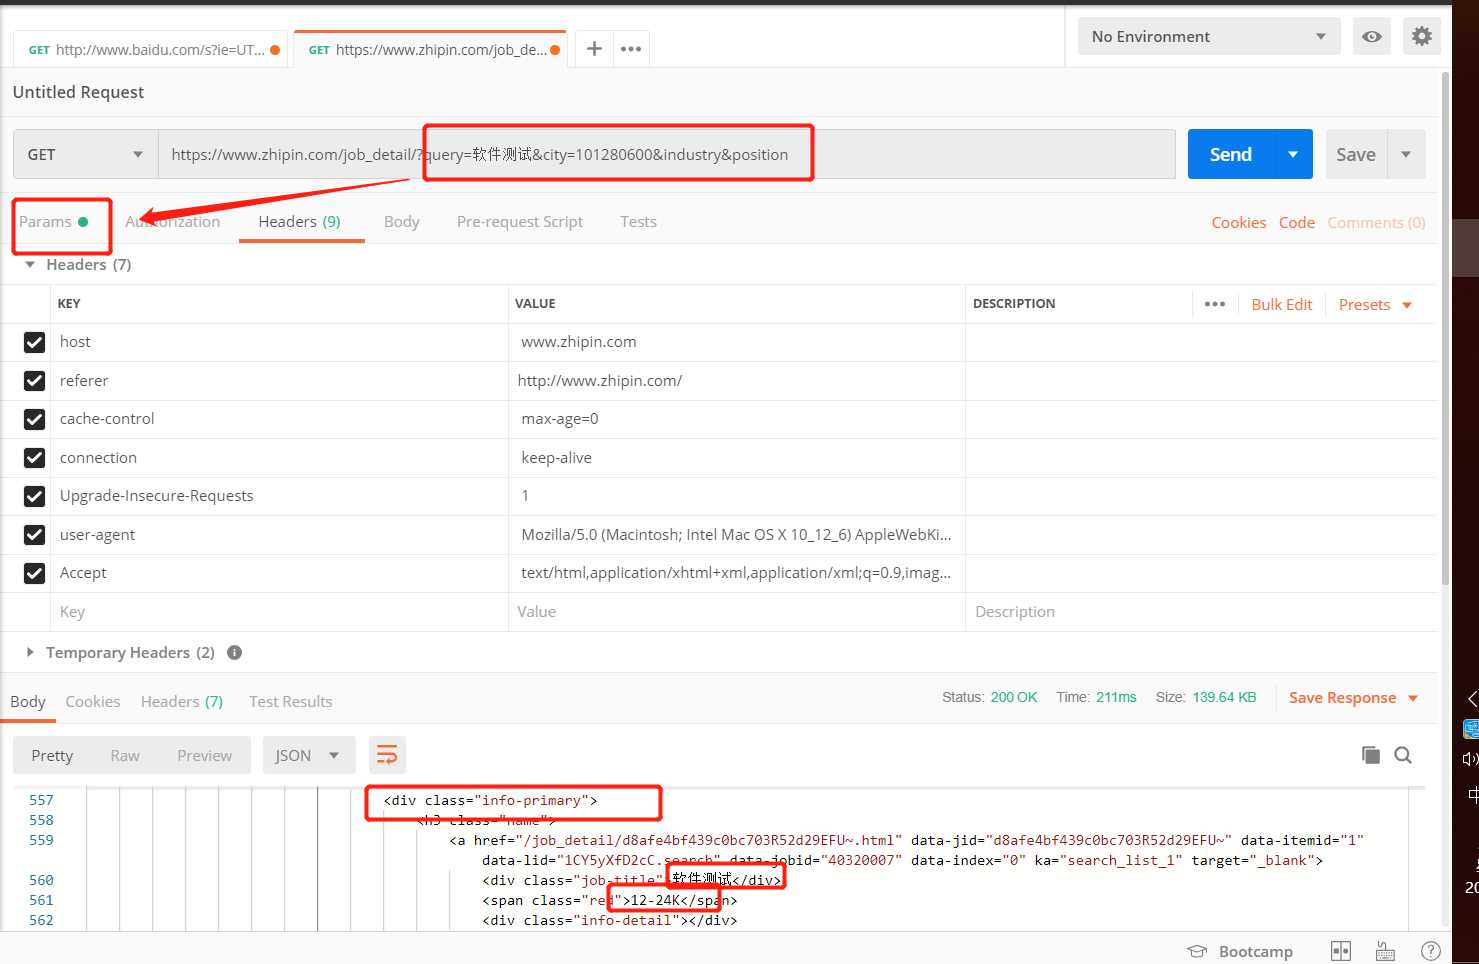The height and width of the screenshot is (964, 1479).
Task: Click Temporary Headers info icon
Action: click(235, 652)
